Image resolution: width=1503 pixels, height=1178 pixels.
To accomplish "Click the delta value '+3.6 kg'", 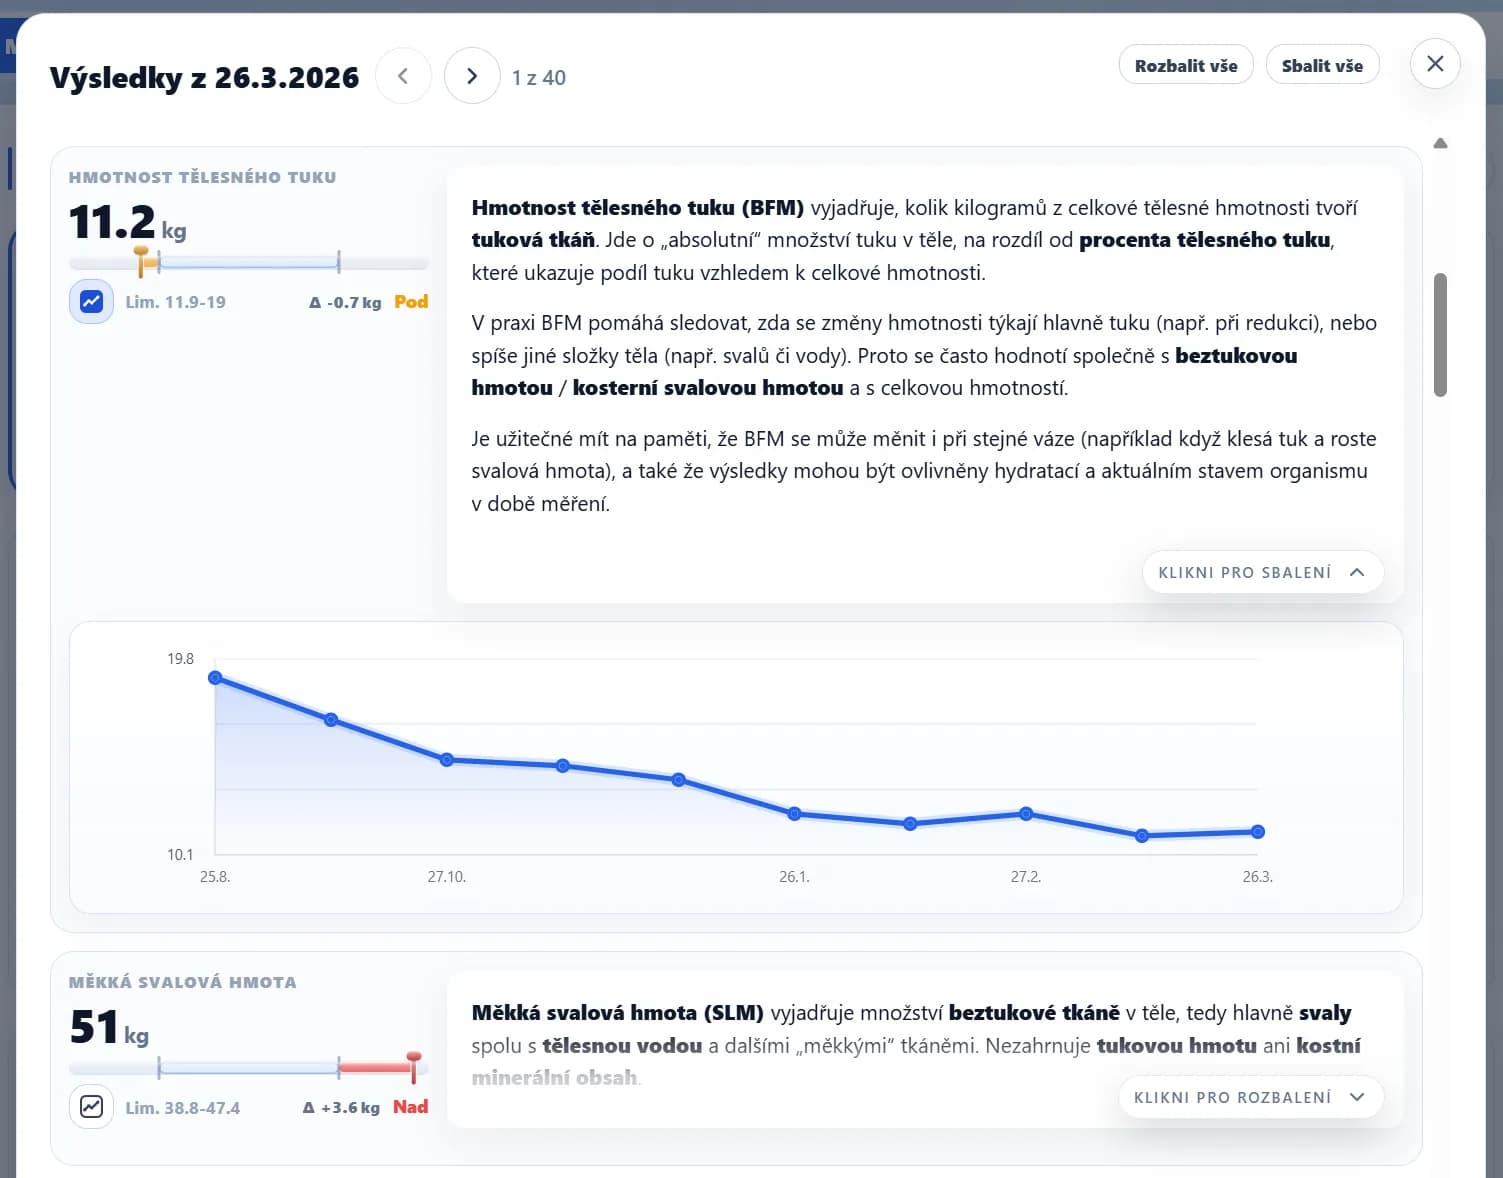I will (341, 1108).
